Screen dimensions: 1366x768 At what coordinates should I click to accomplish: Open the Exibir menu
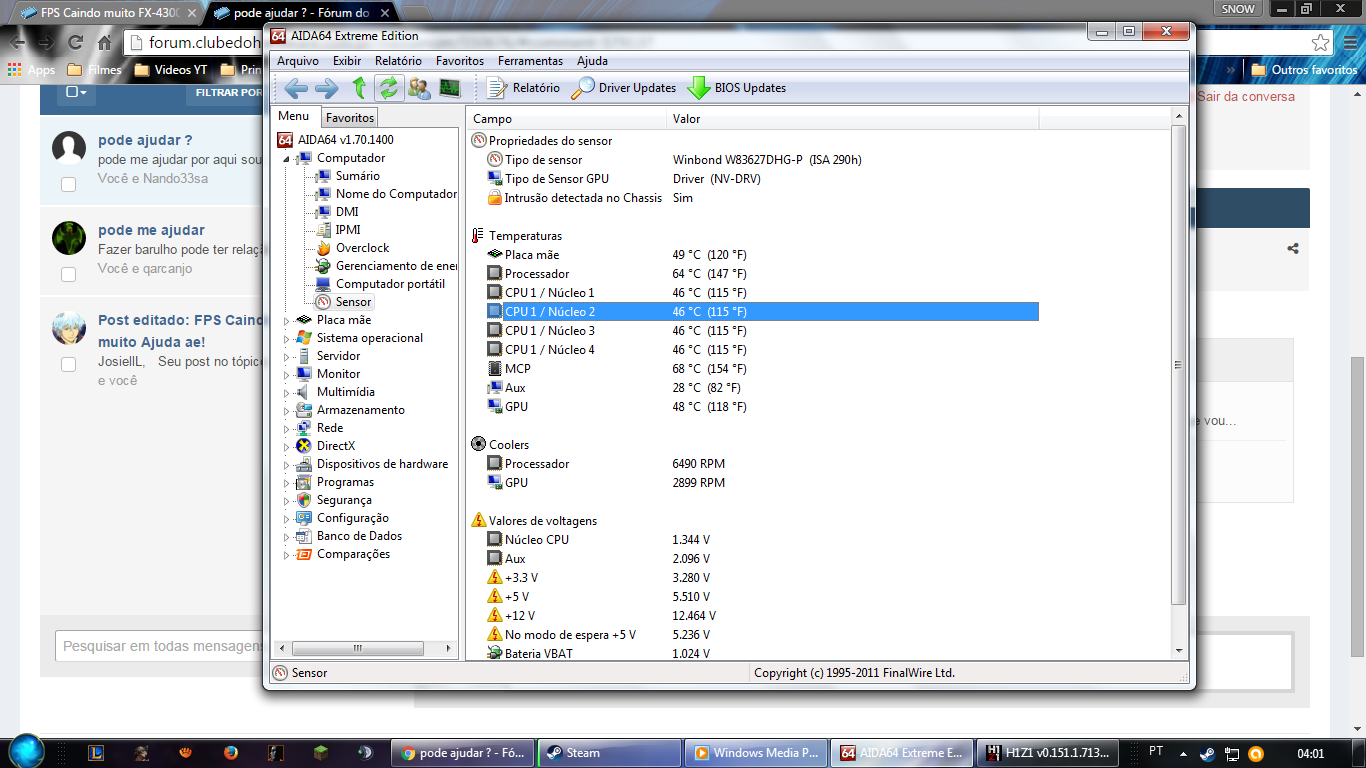pyautogui.click(x=347, y=61)
